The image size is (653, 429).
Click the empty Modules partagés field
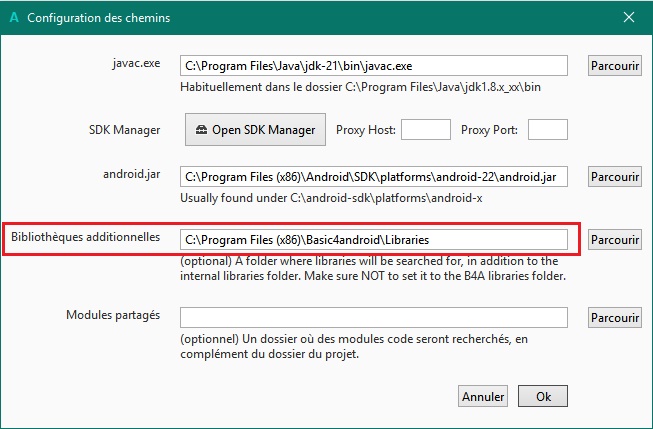pos(374,317)
